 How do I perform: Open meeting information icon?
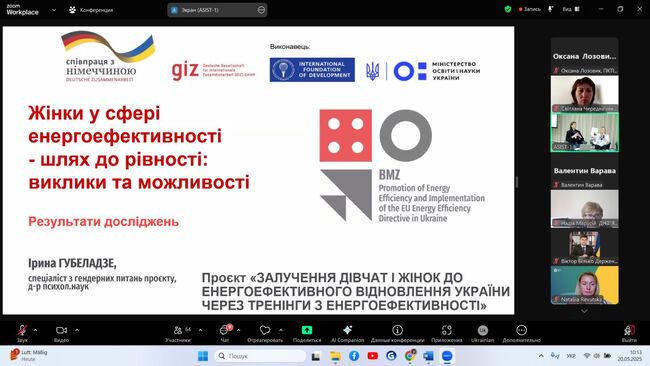[397, 330]
